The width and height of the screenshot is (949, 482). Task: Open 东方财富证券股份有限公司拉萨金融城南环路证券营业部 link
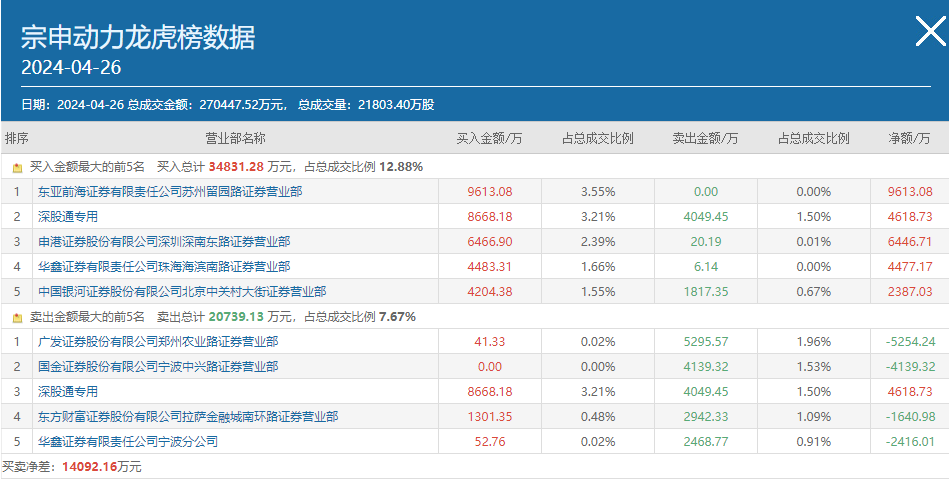click(188, 417)
